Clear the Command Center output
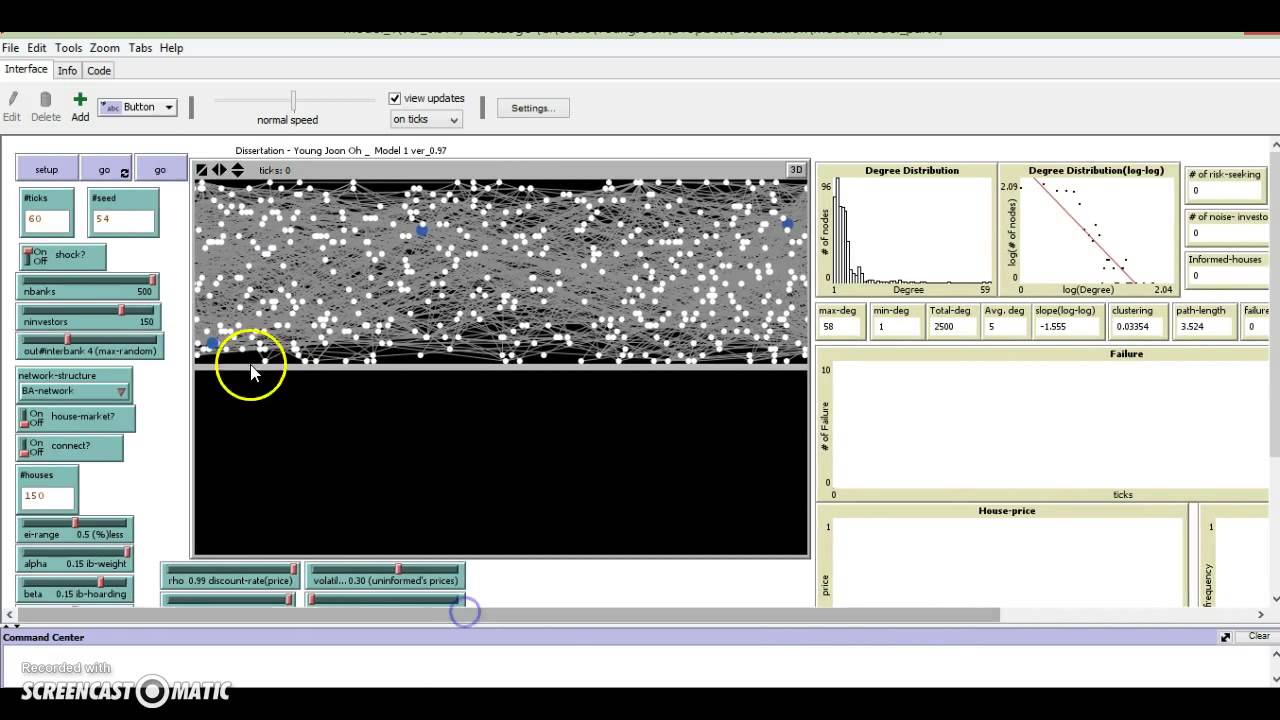Viewport: 1280px width, 720px height. coord(1259,637)
